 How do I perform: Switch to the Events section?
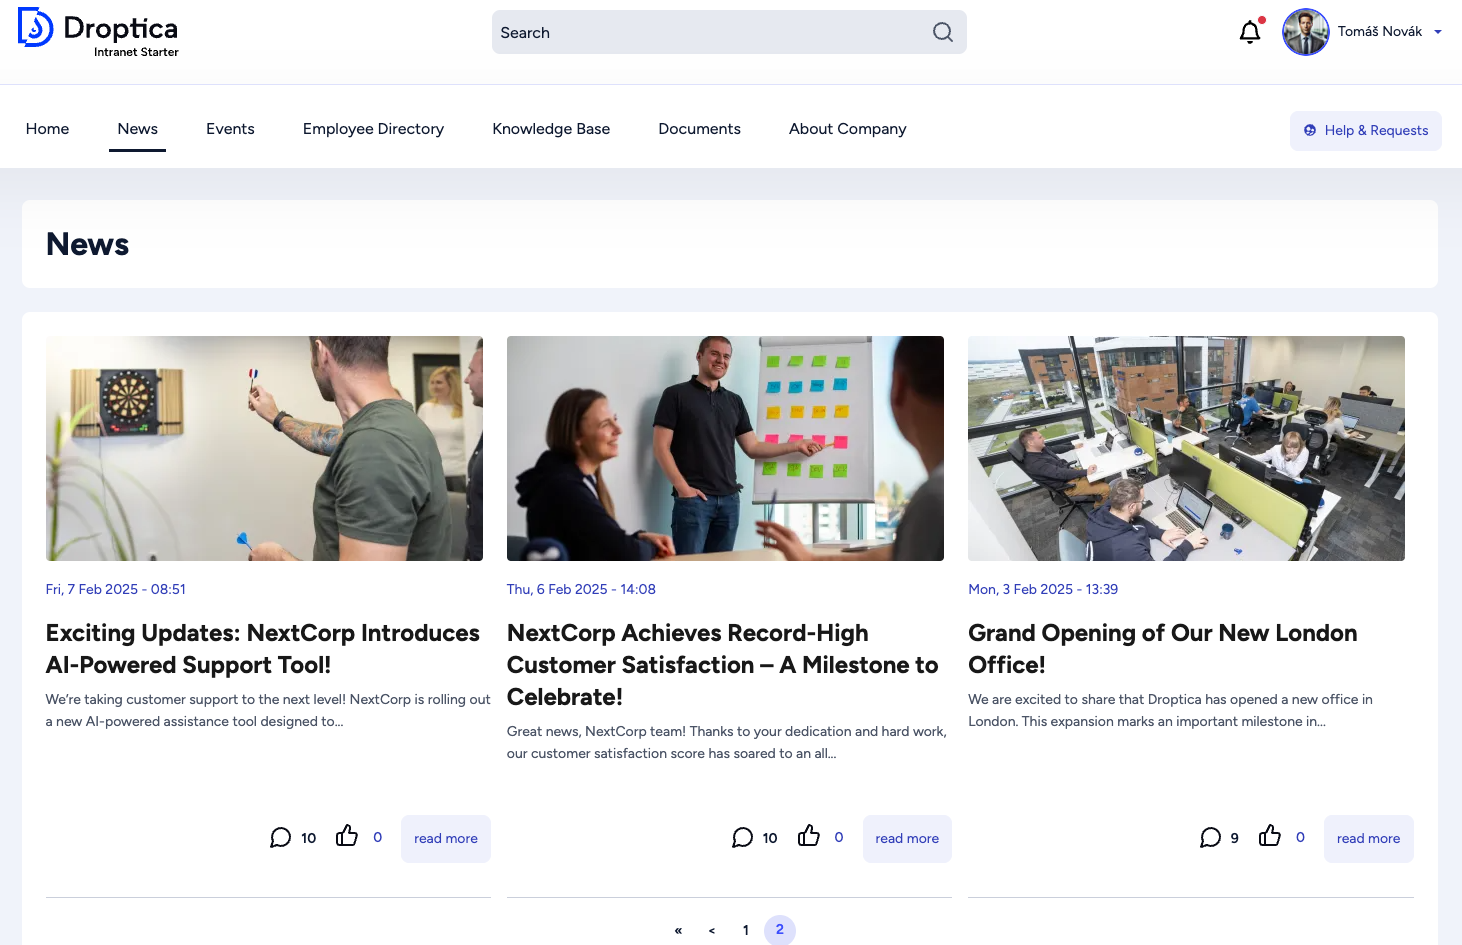[x=230, y=128]
